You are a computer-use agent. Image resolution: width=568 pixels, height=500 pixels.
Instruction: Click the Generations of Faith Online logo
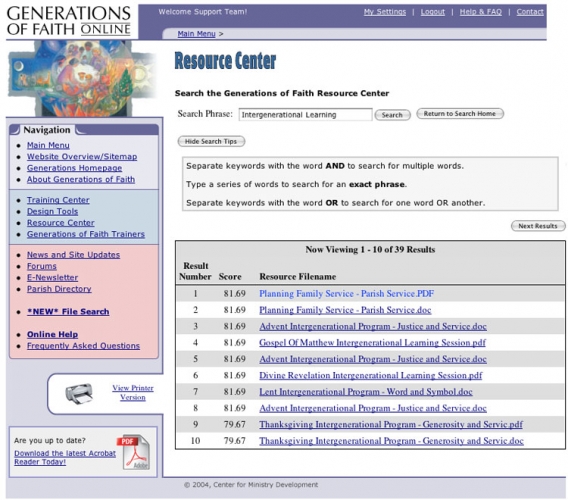pos(69,21)
